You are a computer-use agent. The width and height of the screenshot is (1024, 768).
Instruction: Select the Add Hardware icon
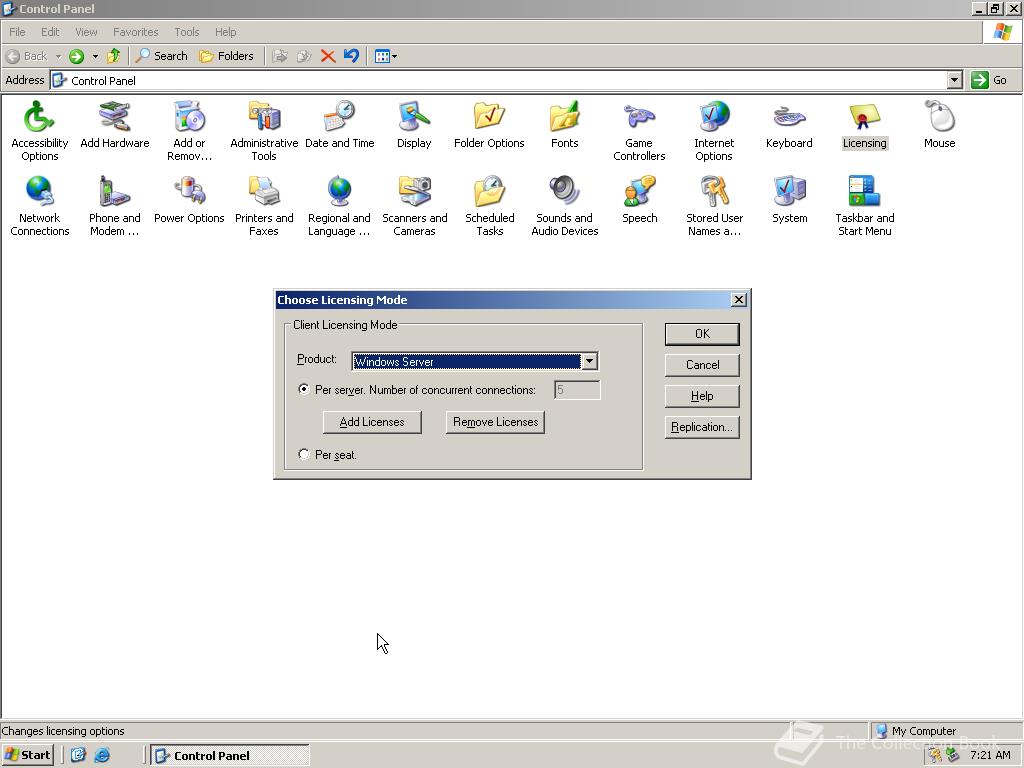pyautogui.click(x=114, y=124)
